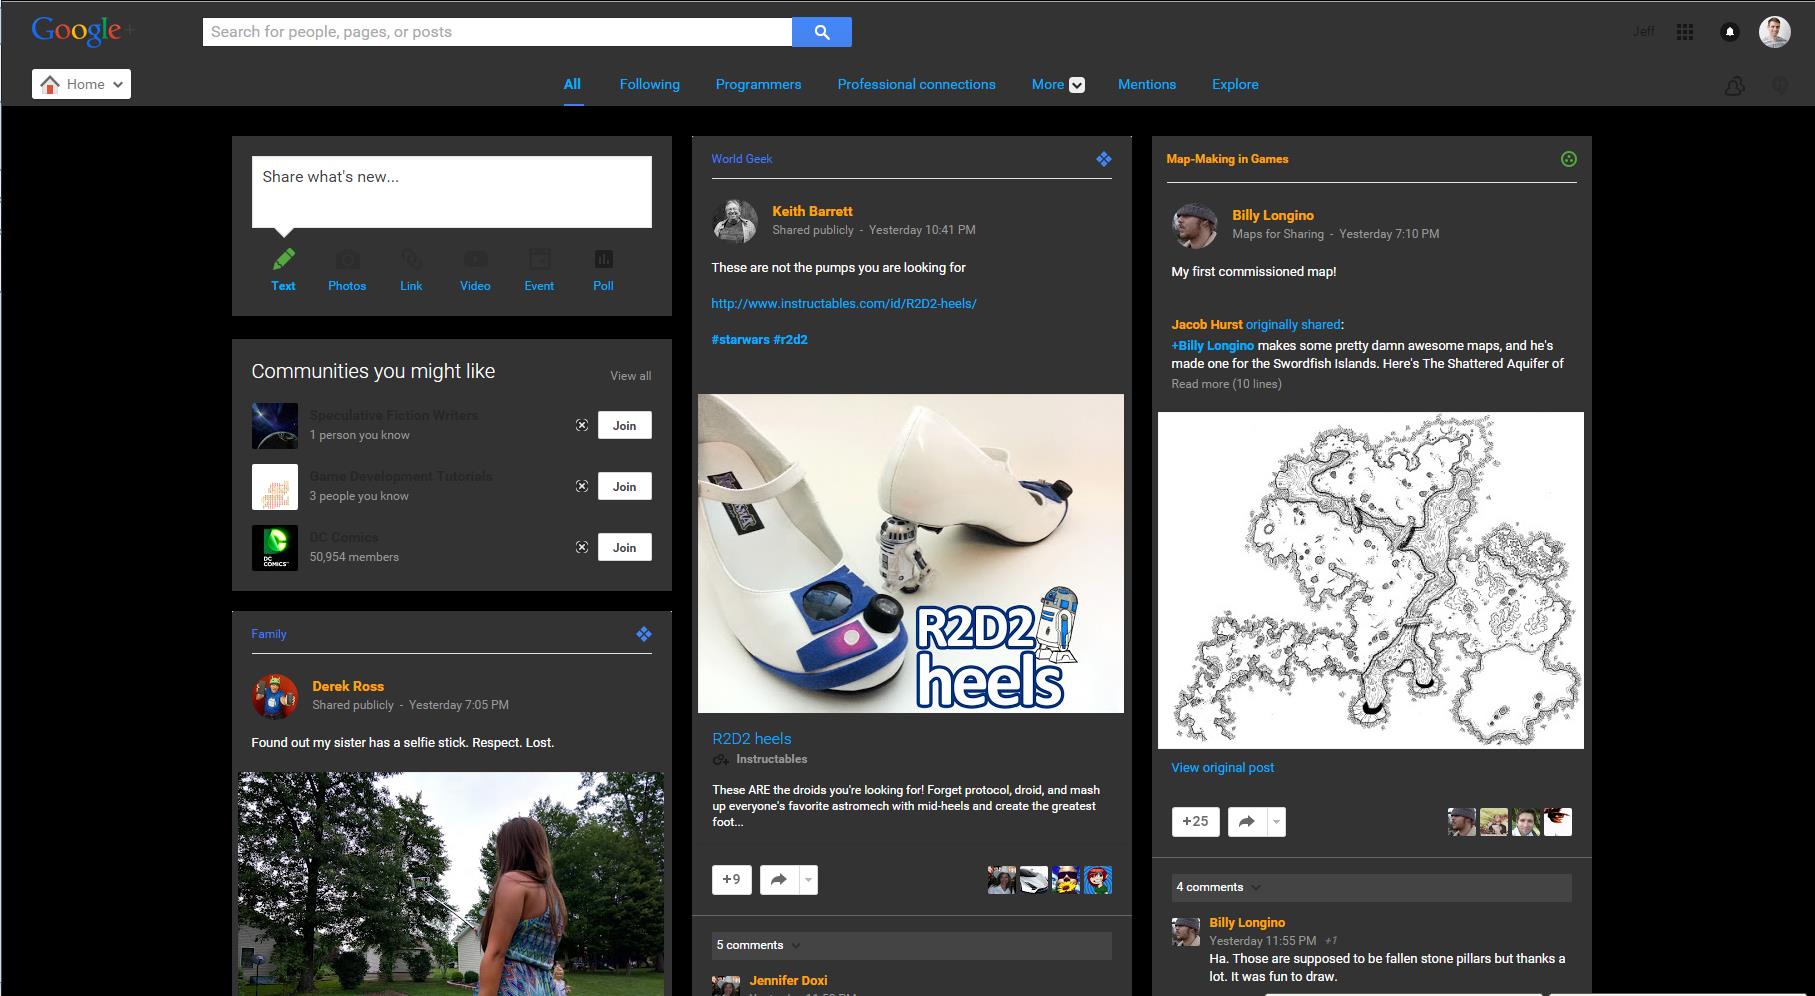The height and width of the screenshot is (996, 1815).
Task: Switch to the Programmers tab
Action: coord(758,85)
